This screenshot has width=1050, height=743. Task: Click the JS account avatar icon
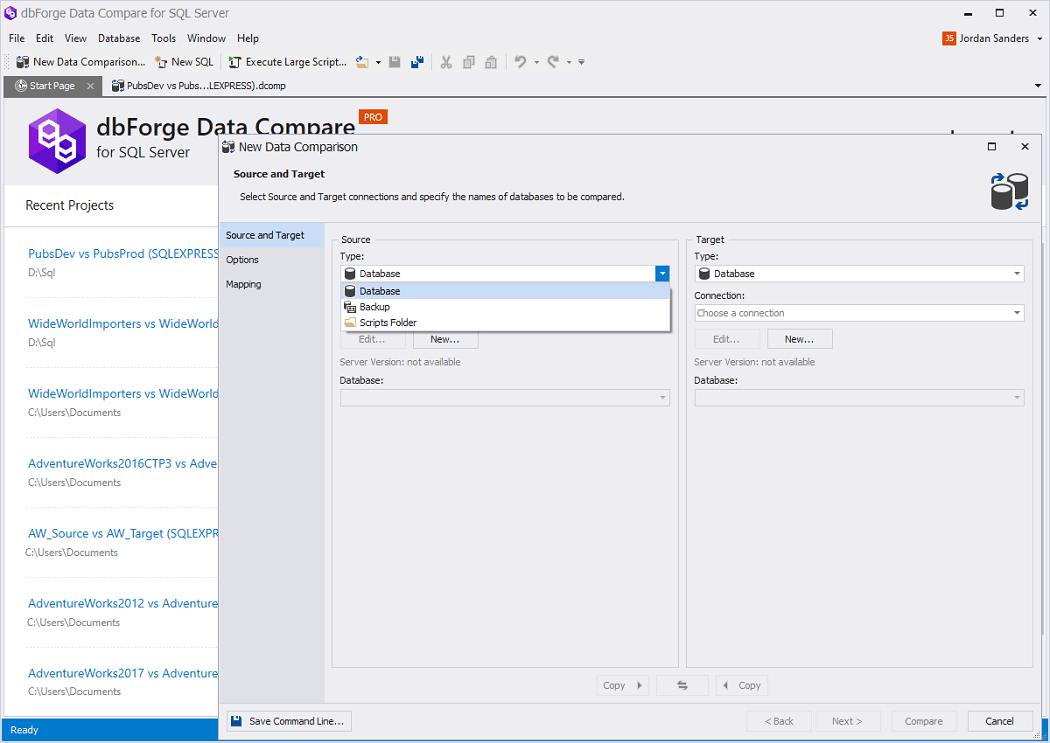(949, 38)
